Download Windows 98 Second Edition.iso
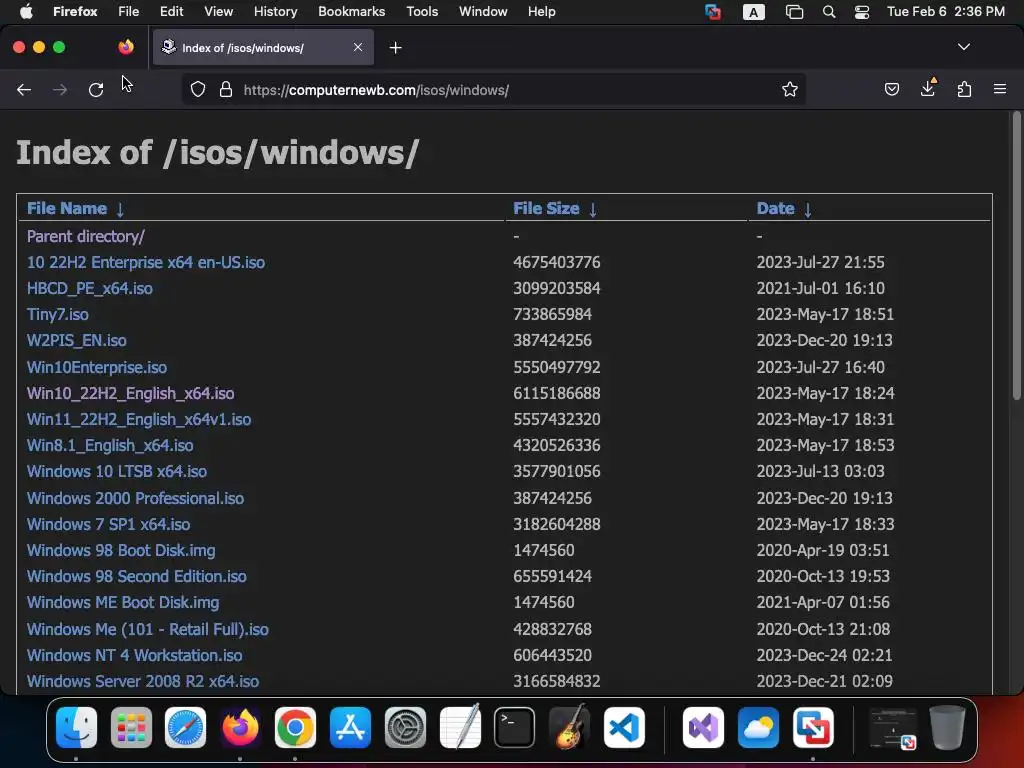The width and height of the screenshot is (1024, 768). (x=136, y=577)
